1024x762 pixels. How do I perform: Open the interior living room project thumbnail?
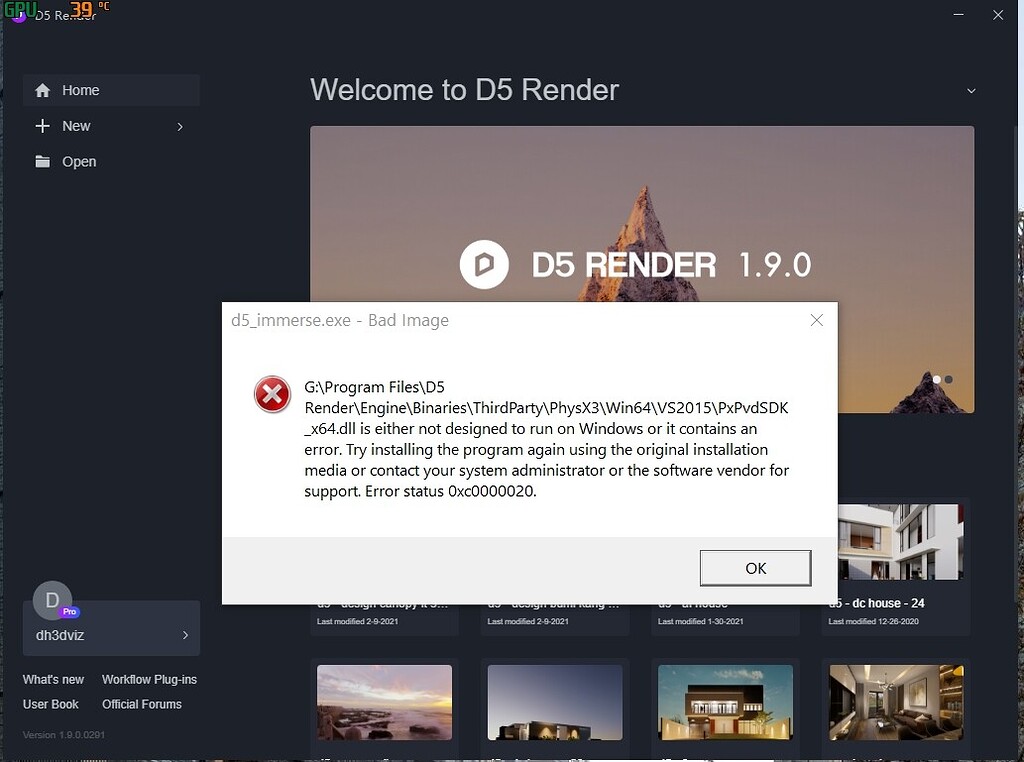tap(895, 702)
